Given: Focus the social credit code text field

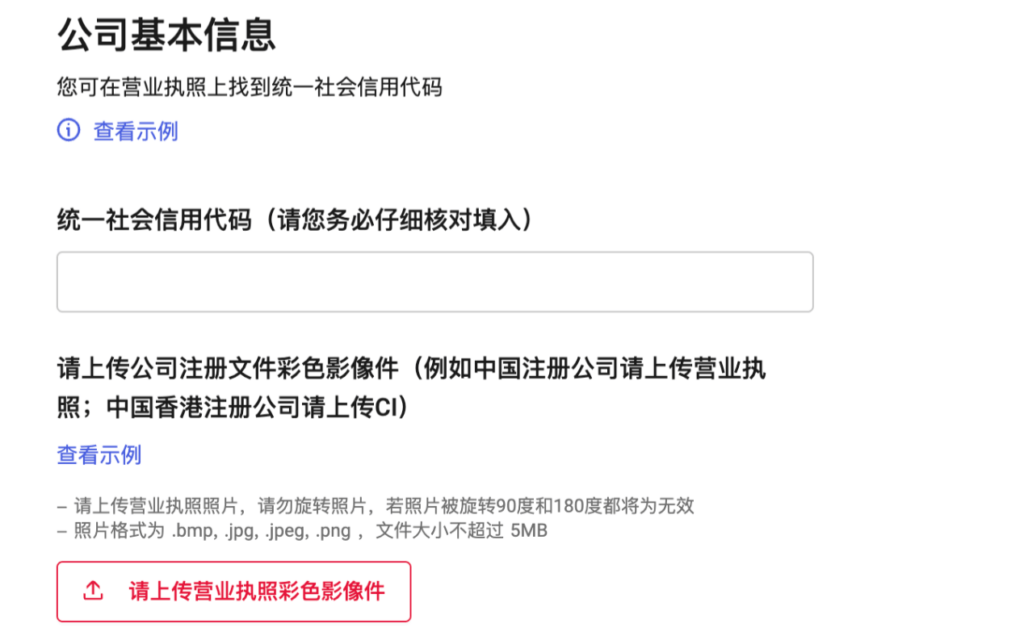Looking at the screenshot, I should pyautogui.click(x=435, y=281).
